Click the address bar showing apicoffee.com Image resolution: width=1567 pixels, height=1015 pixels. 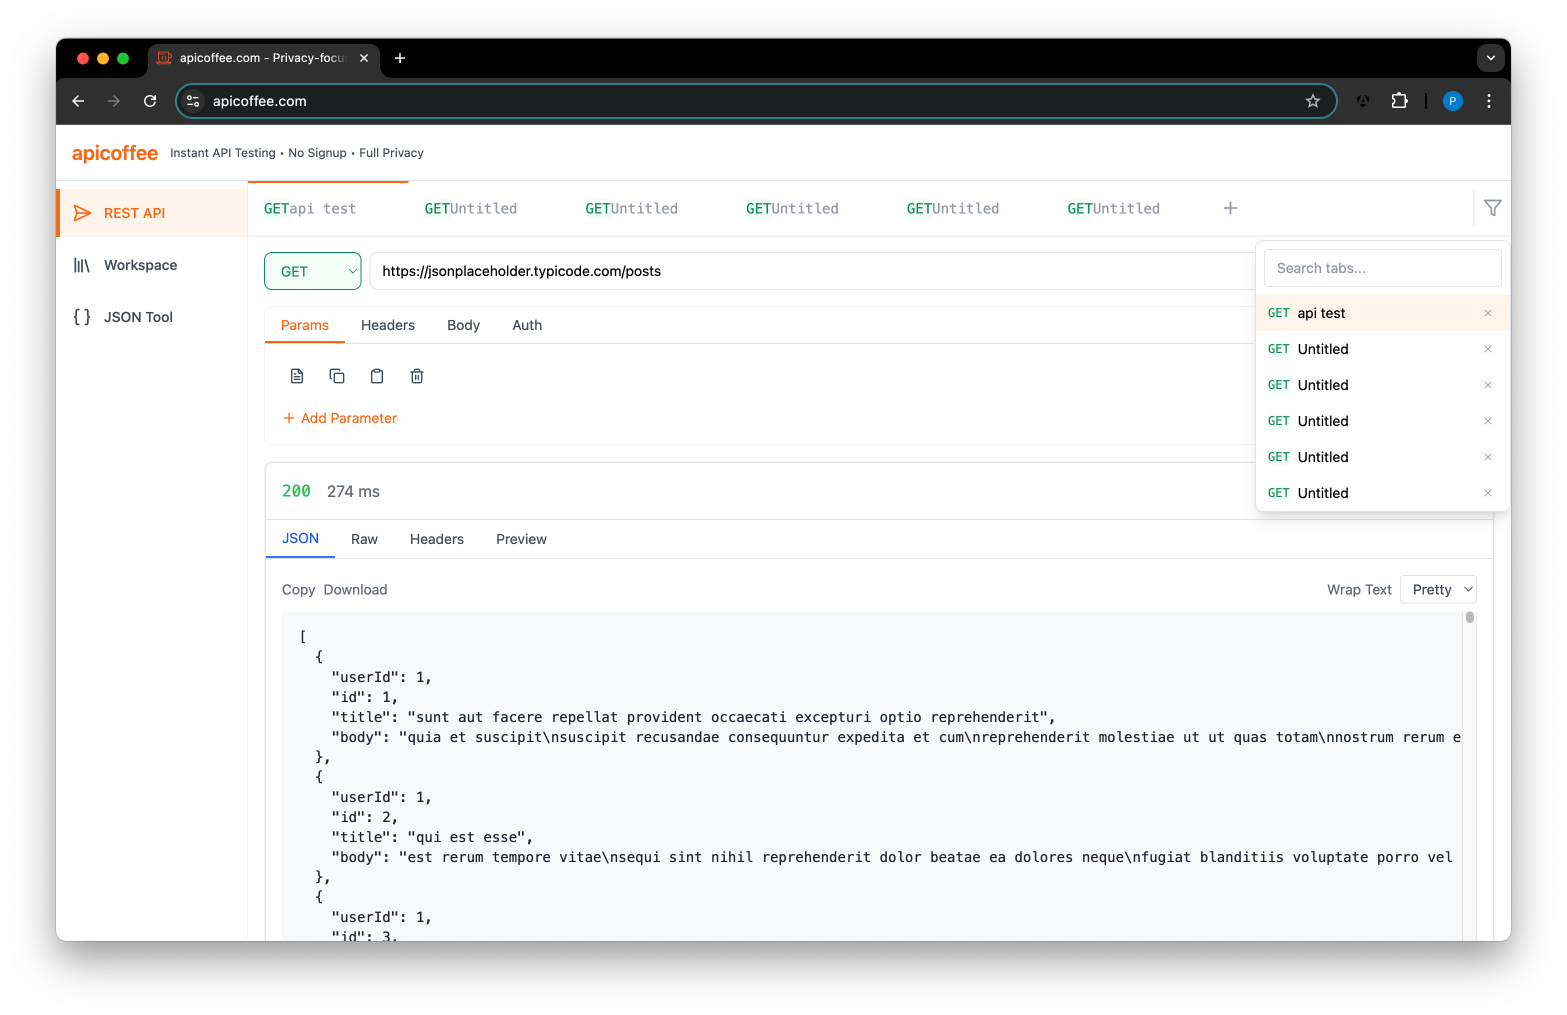click(755, 101)
